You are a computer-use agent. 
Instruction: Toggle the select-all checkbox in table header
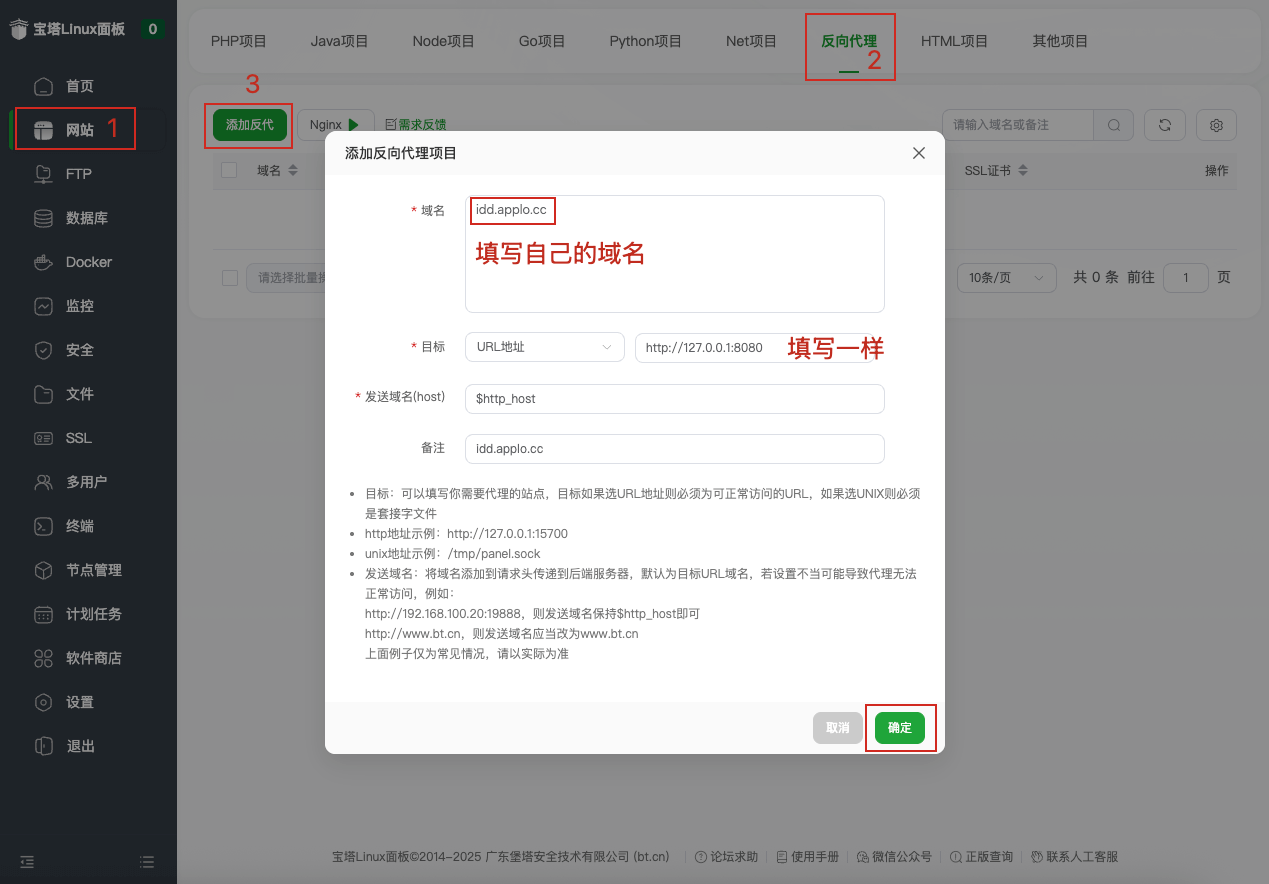229,170
